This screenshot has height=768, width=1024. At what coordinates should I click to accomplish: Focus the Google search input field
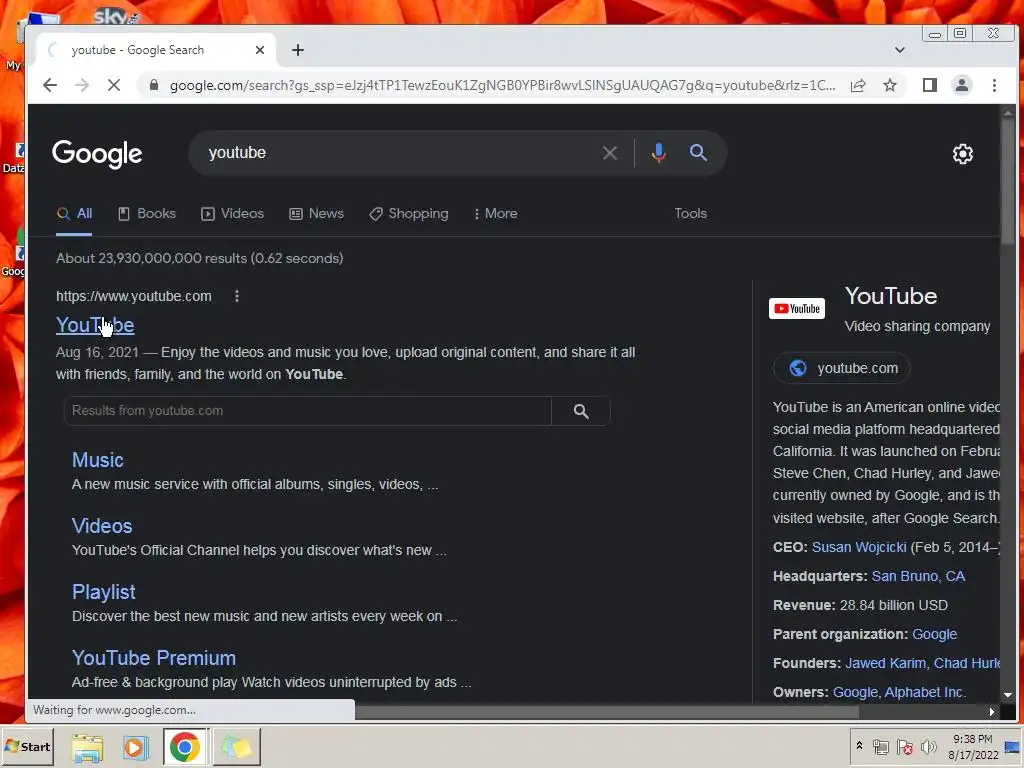coord(398,153)
